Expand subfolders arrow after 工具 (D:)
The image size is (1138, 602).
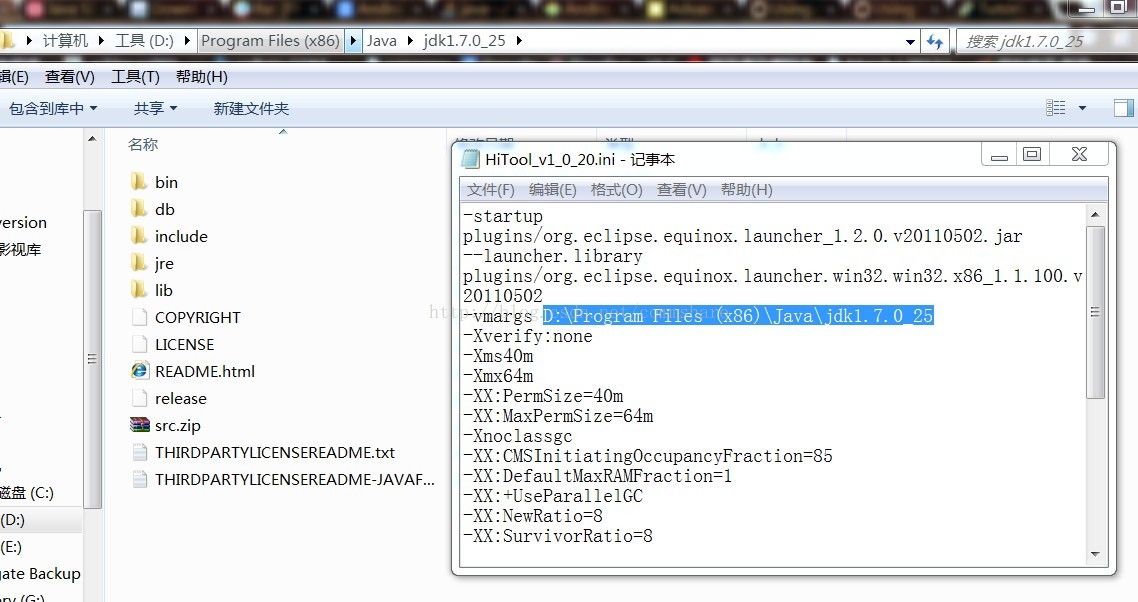[x=187, y=41]
